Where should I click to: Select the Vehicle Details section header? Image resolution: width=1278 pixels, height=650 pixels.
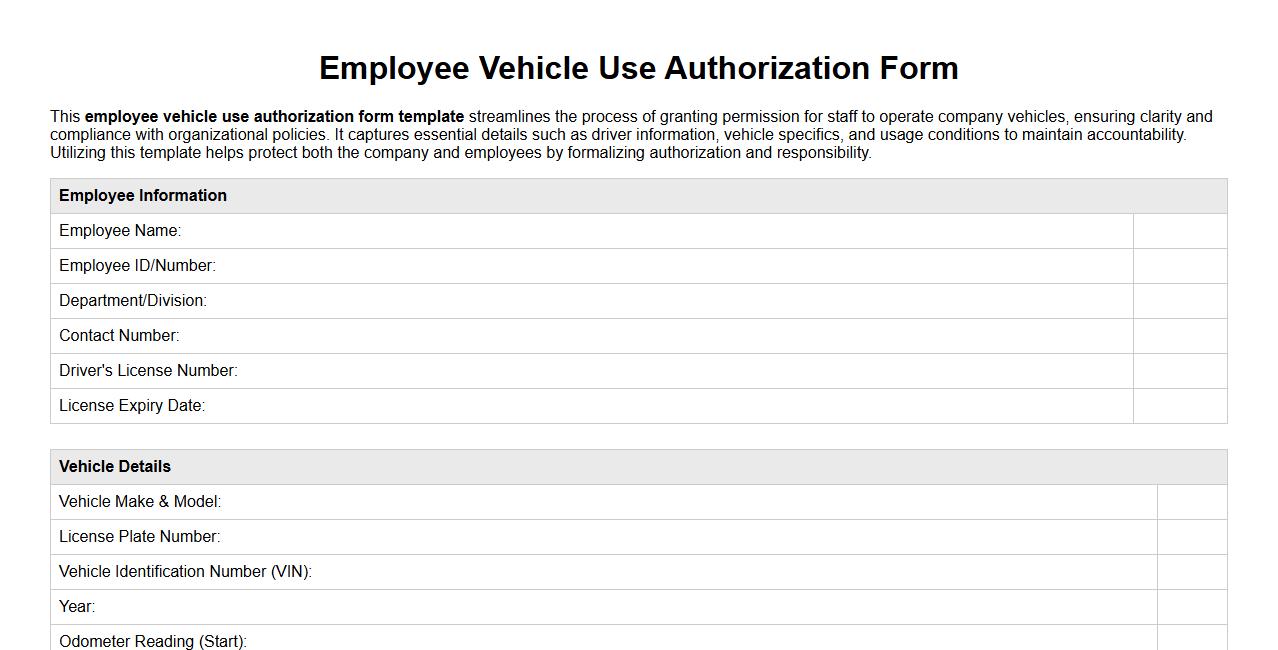115,466
